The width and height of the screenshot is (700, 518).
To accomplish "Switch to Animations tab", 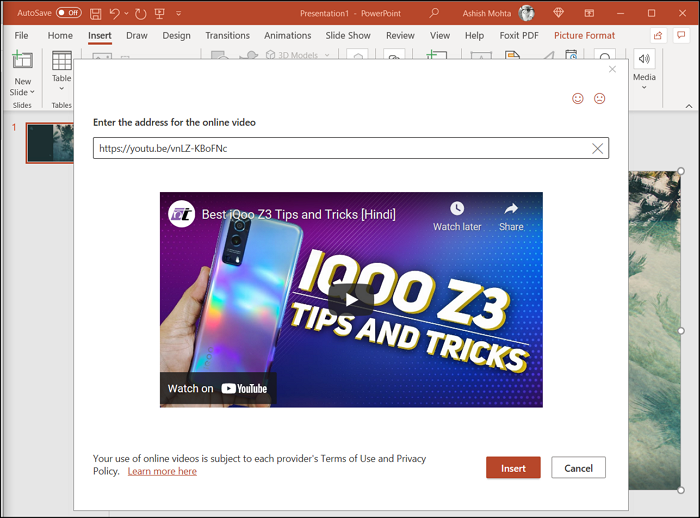I will (288, 35).
